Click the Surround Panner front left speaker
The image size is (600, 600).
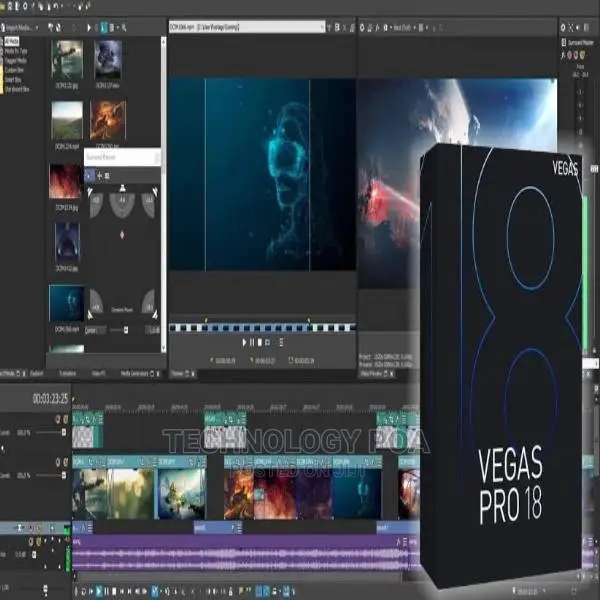tap(90, 191)
